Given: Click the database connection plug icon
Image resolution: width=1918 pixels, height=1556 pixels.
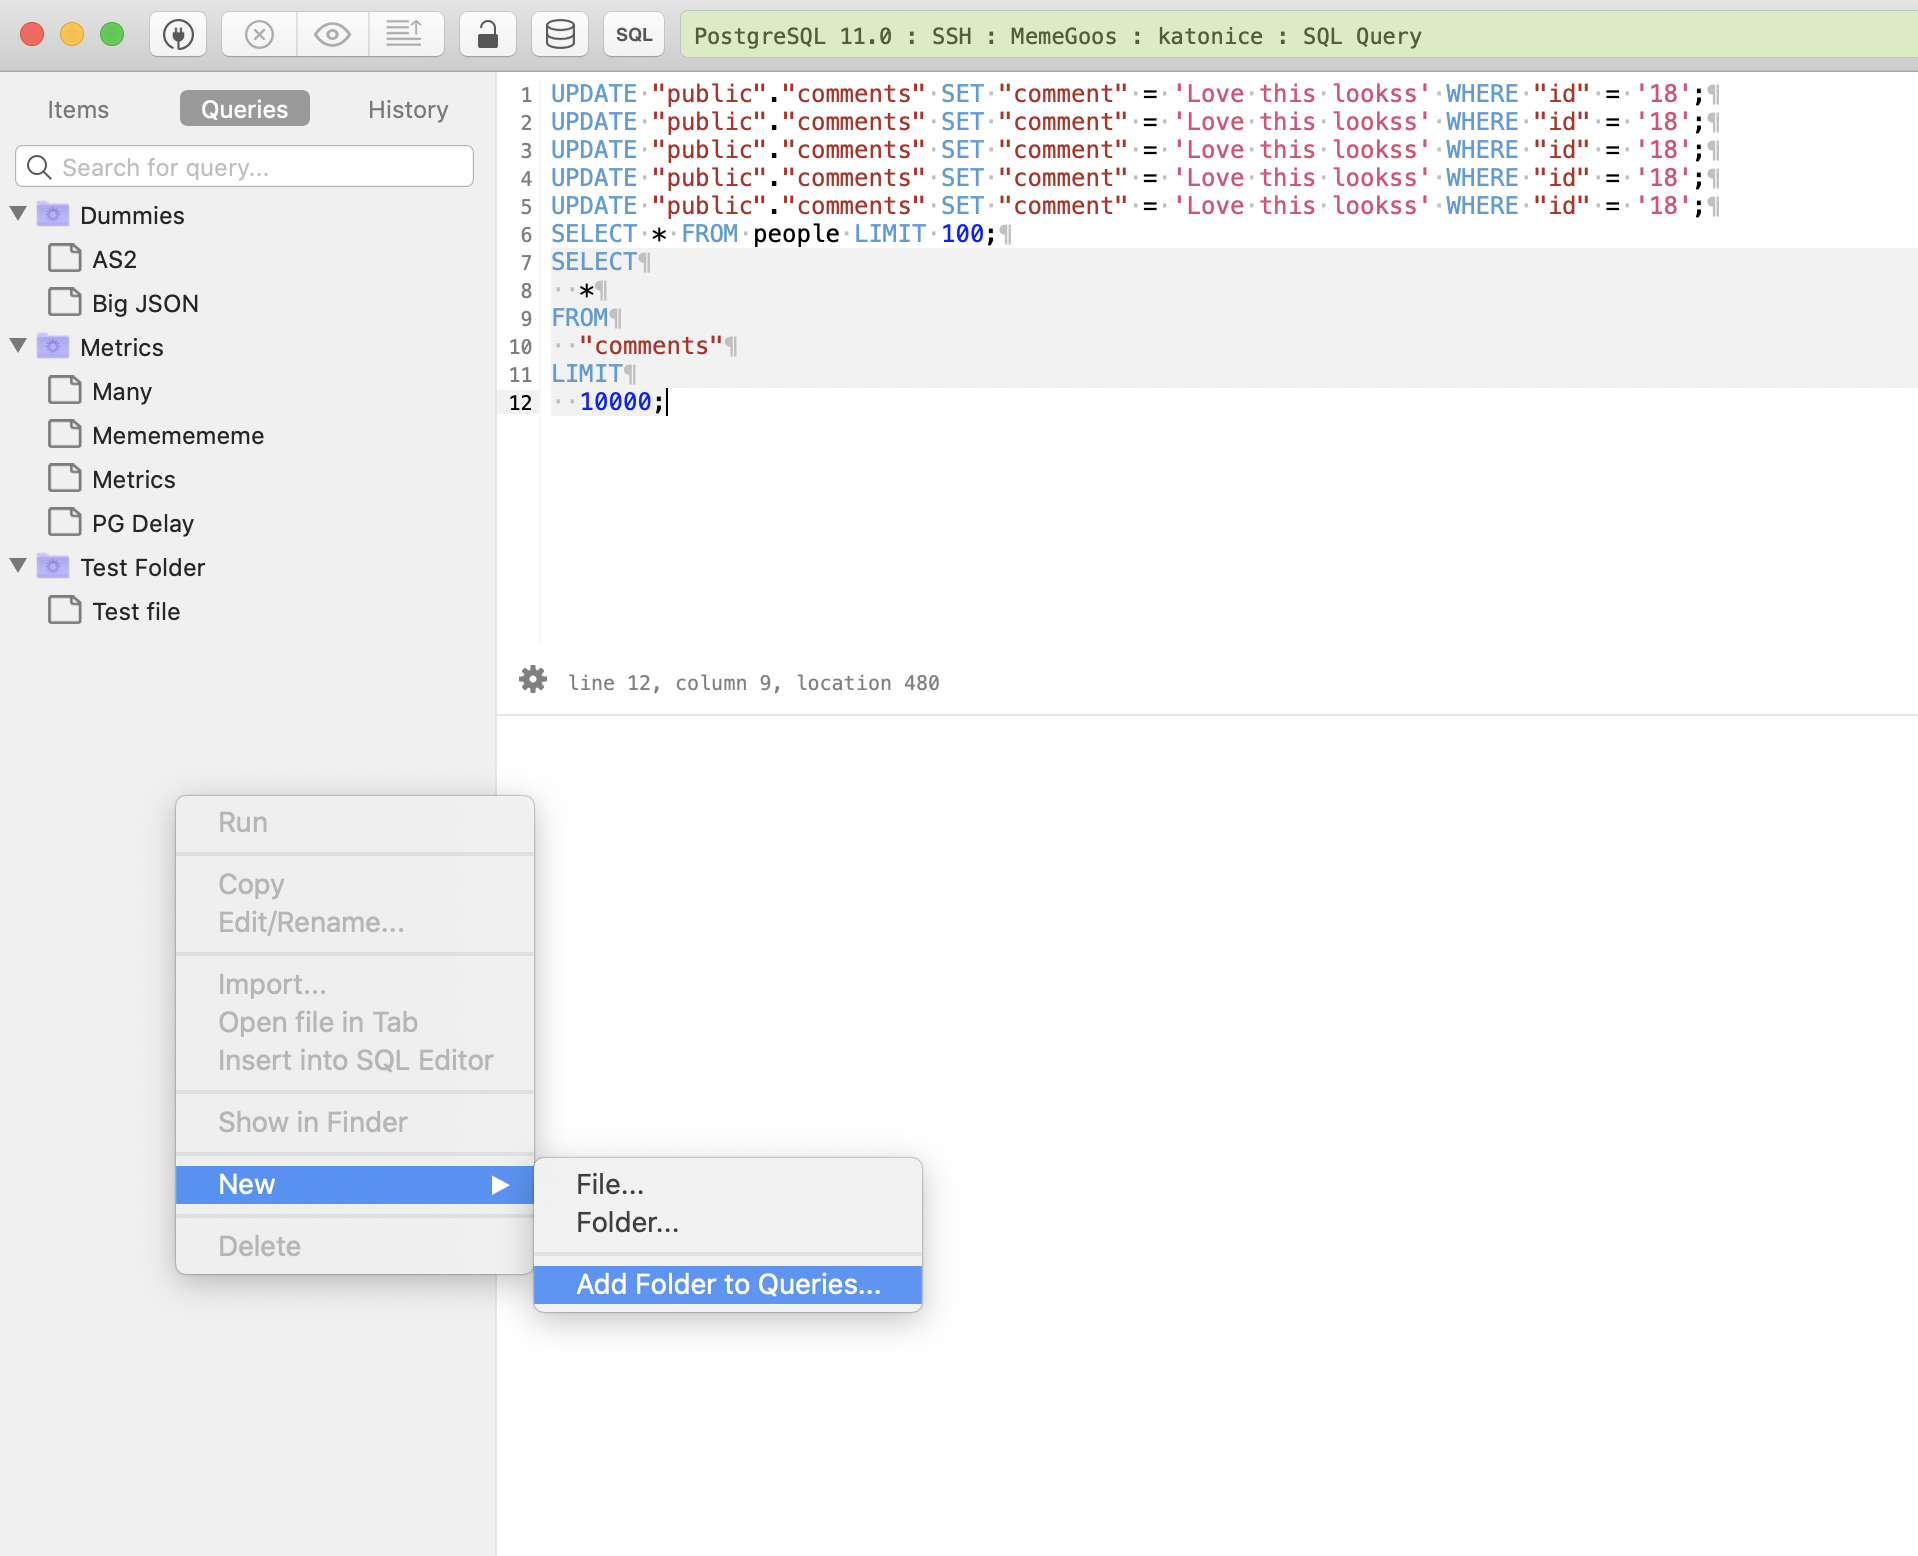Looking at the screenshot, I should tap(178, 35).
